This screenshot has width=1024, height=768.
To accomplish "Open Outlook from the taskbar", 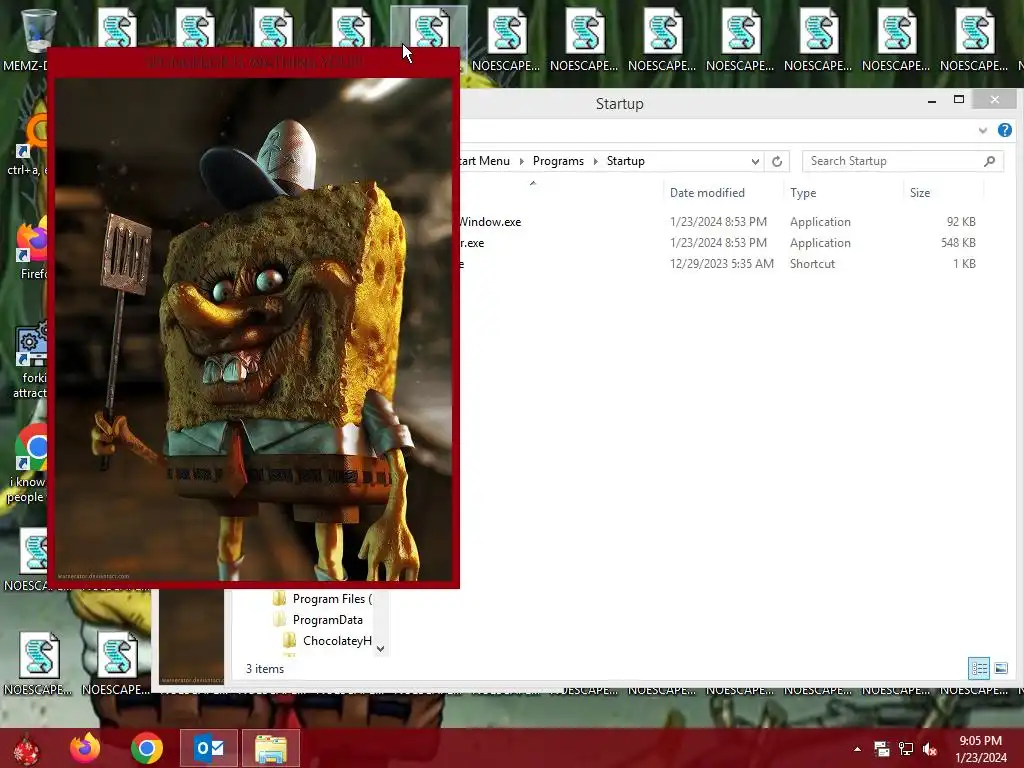I will click(209, 748).
